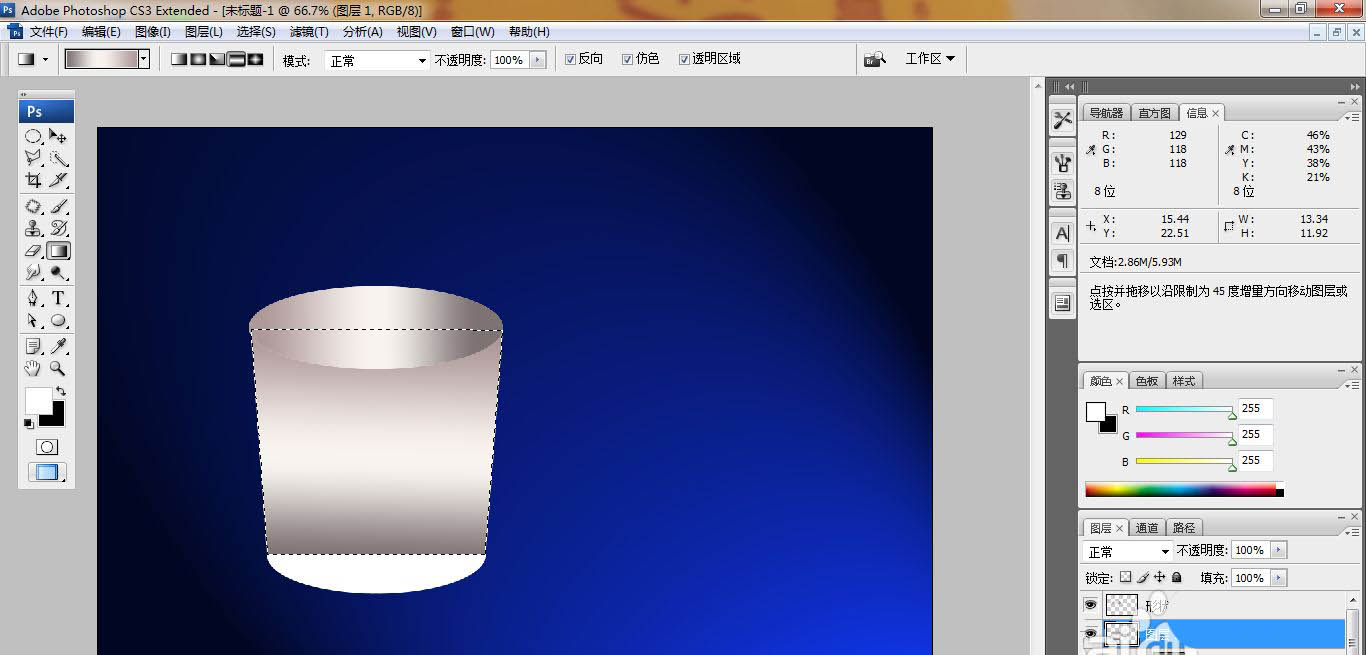Image resolution: width=1366 pixels, height=655 pixels.
Task: Open the 文件(F) menu
Action: tap(49, 32)
